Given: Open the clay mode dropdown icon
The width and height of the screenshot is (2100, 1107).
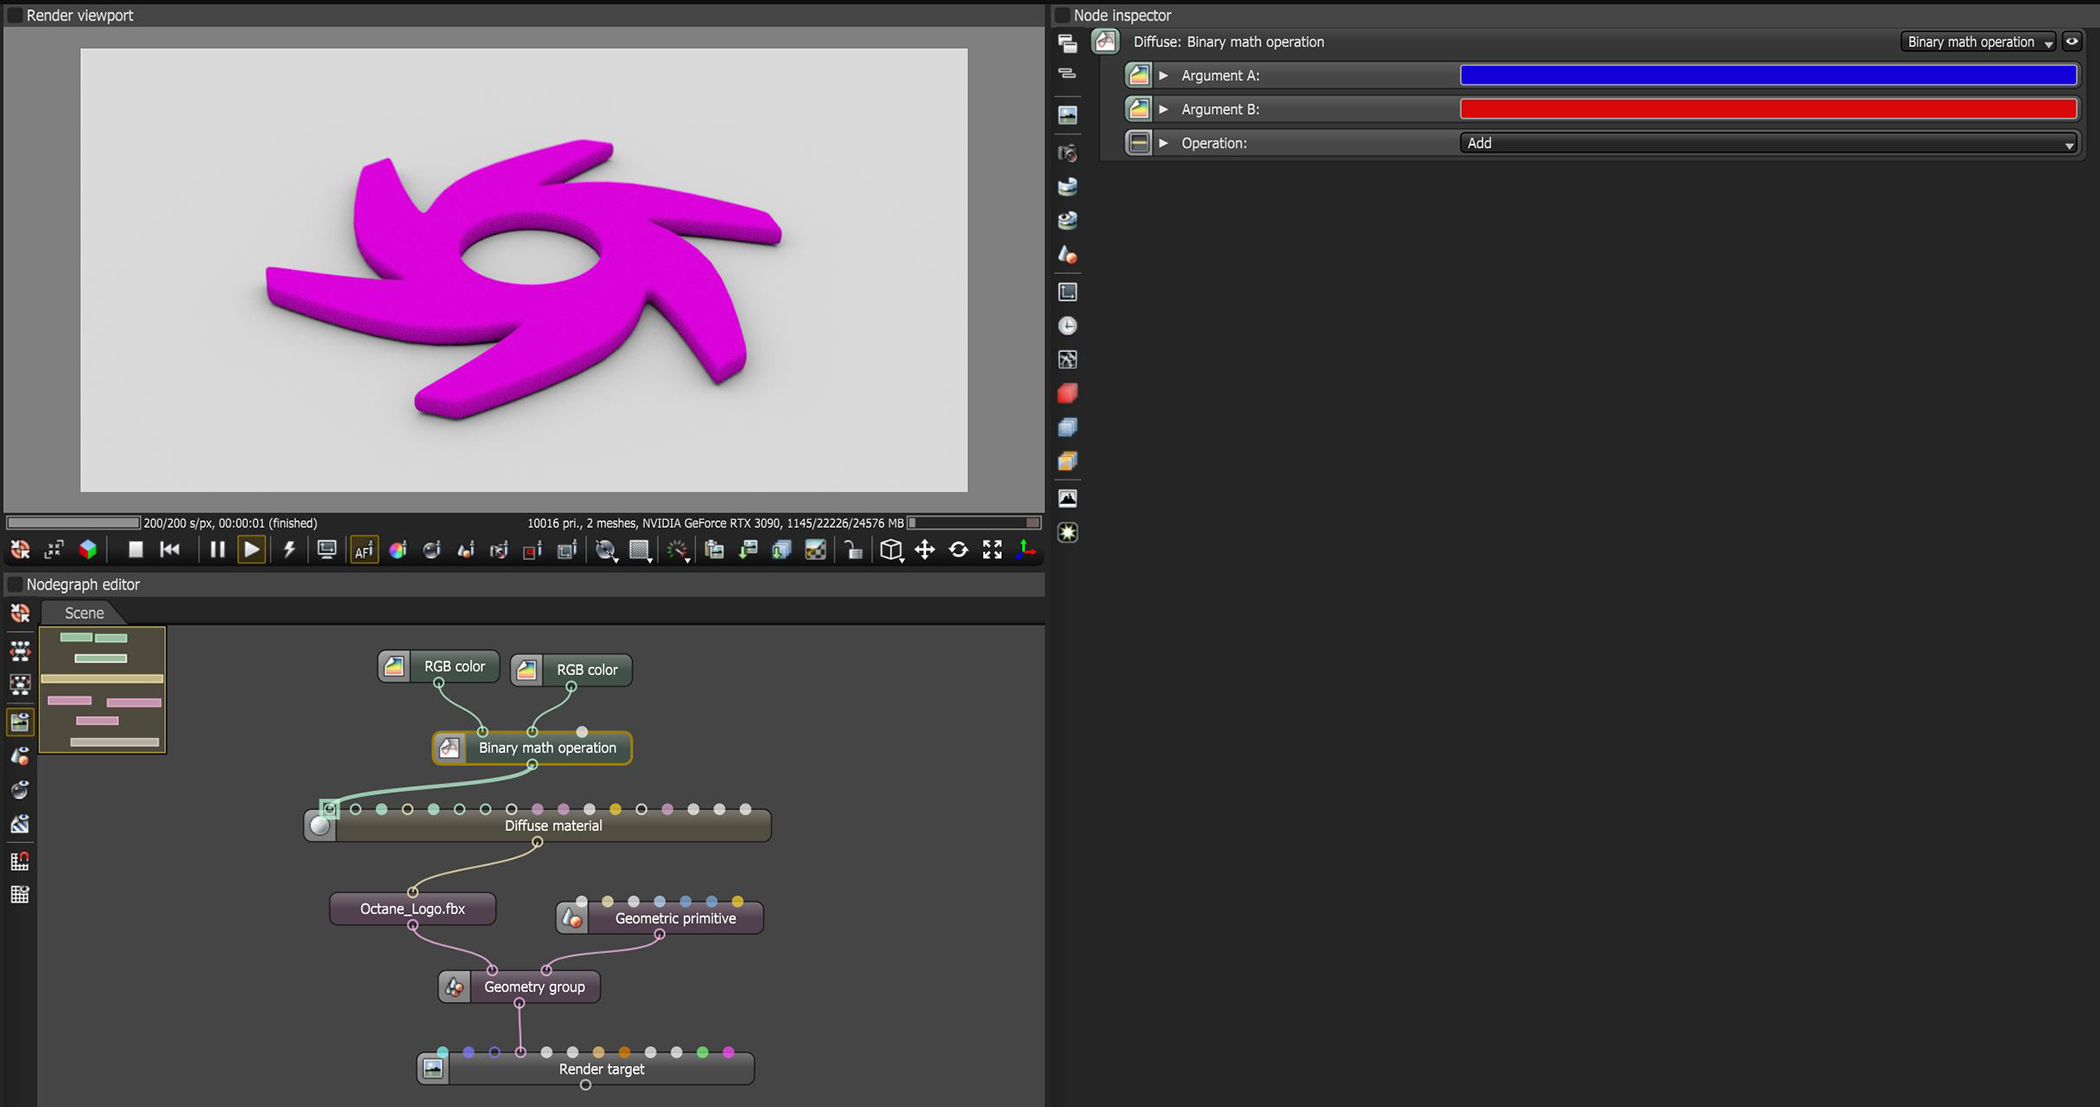Looking at the screenshot, I should pos(606,550).
